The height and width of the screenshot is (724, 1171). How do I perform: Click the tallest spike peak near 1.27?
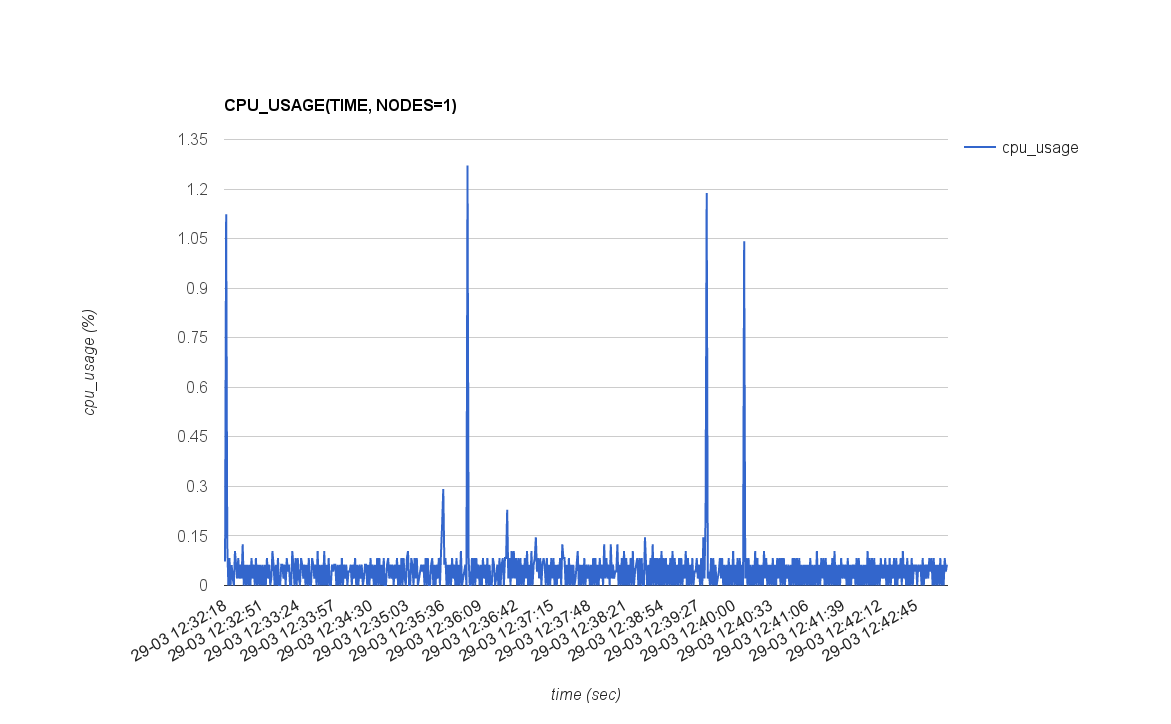coord(467,167)
